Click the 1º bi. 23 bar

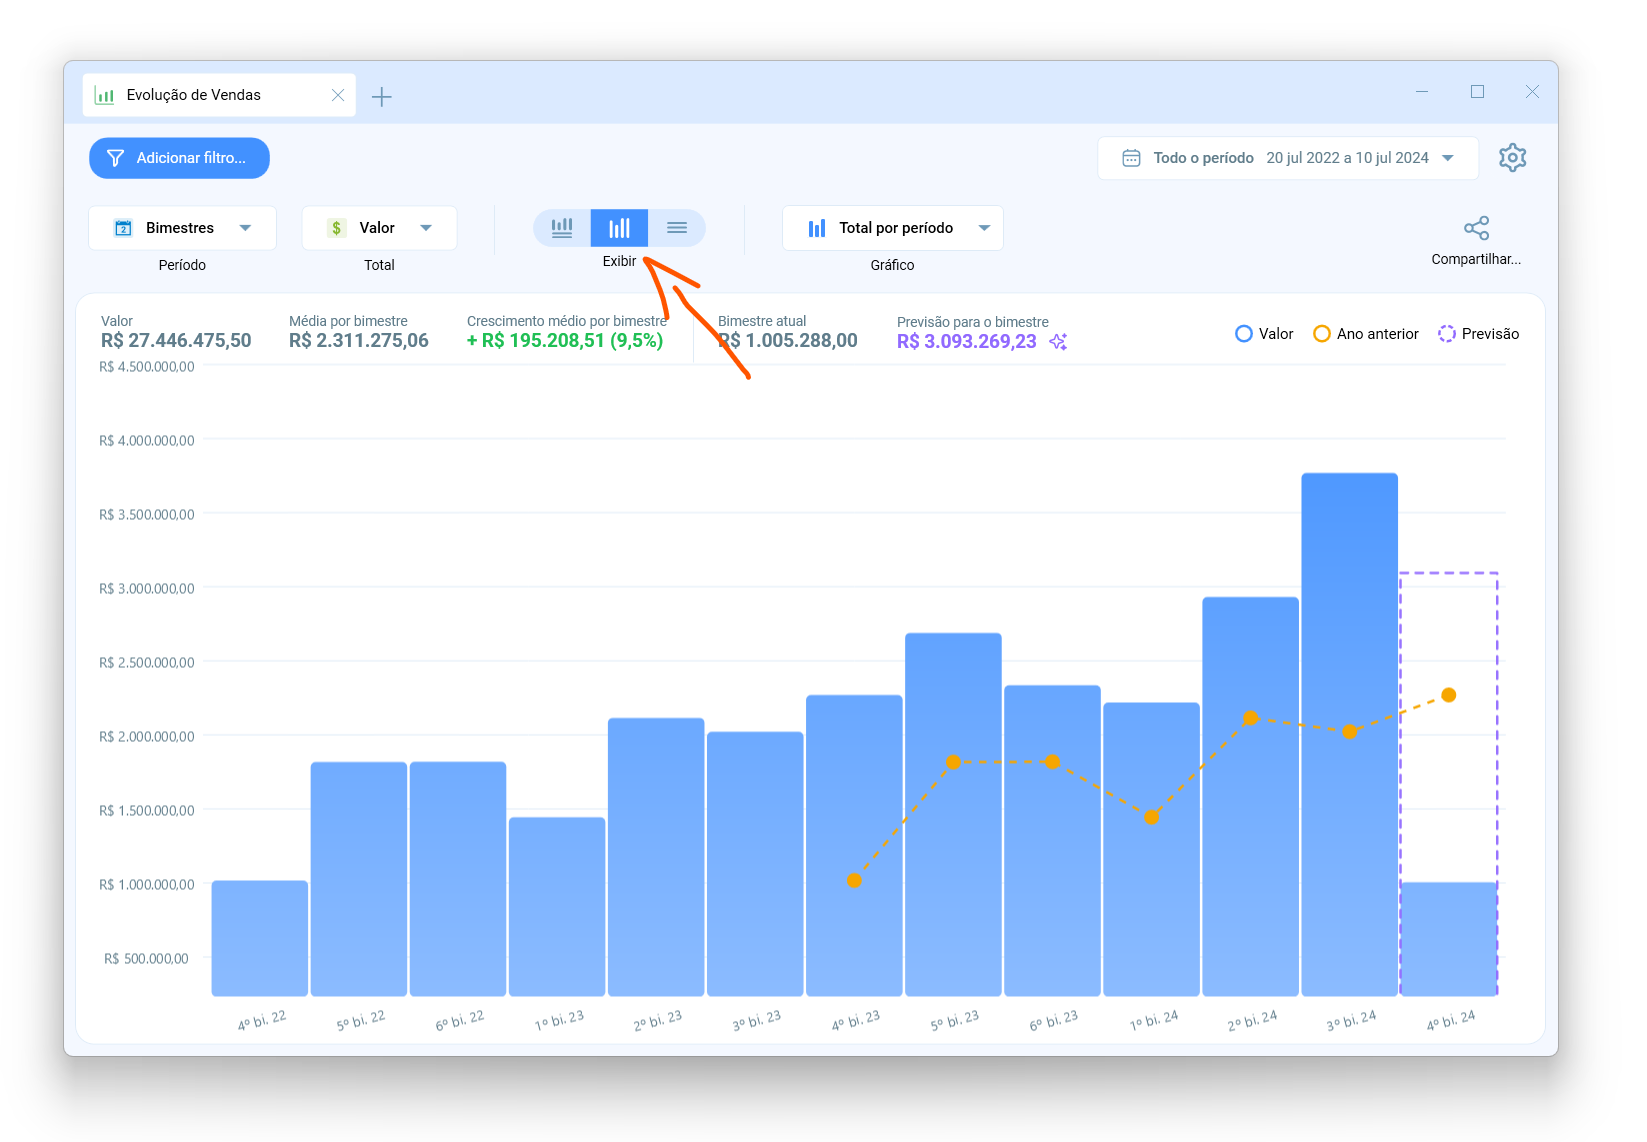point(557,907)
